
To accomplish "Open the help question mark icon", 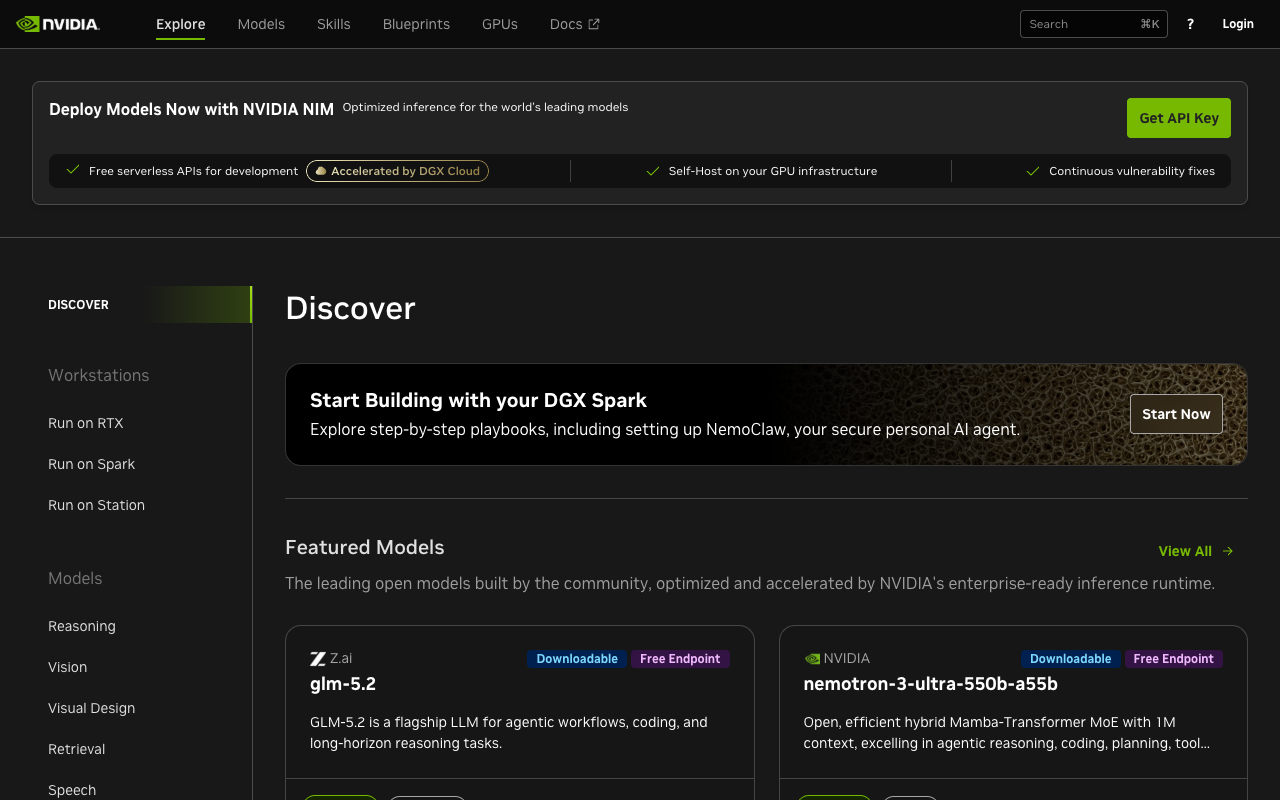I will click(x=1190, y=24).
